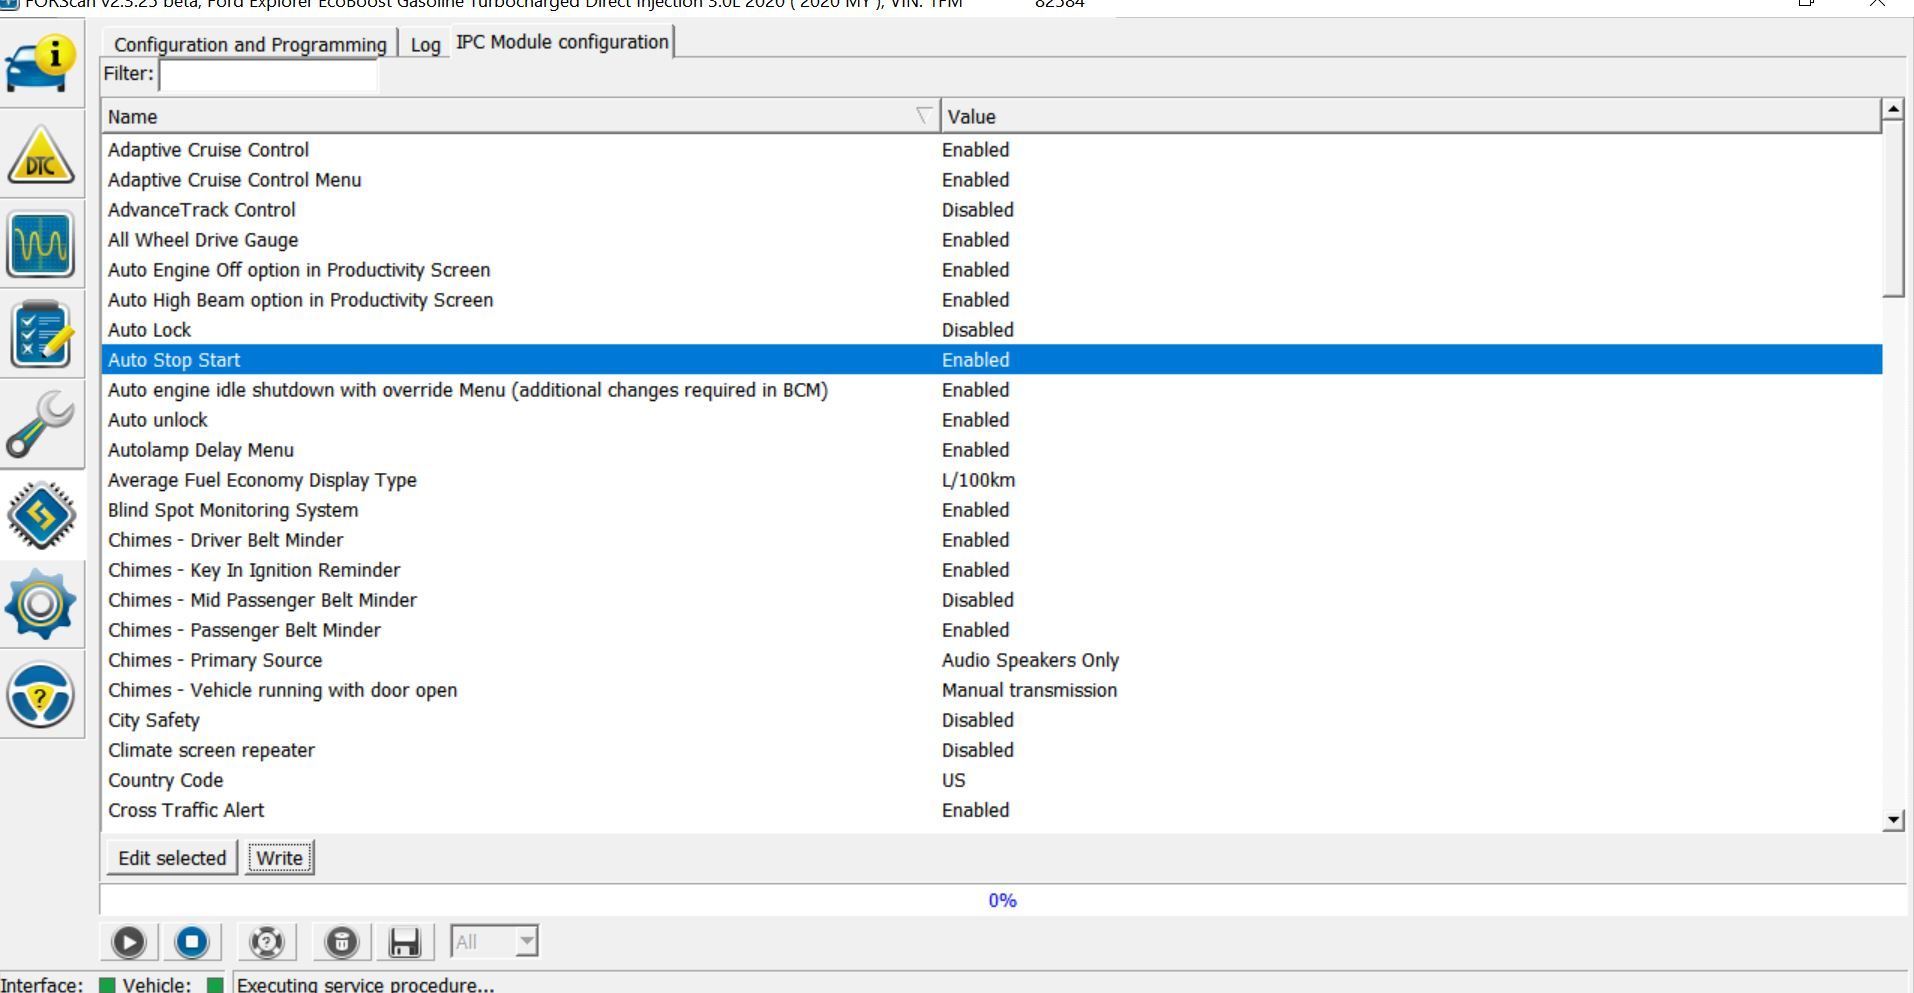Viewport: 1914px width, 993px height.
Task: Open the module Configuration chip icon
Action: click(x=42, y=514)
